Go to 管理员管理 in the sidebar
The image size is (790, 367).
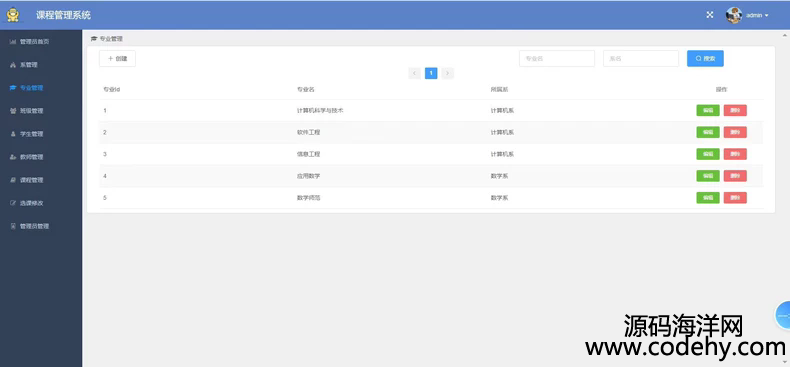pos(34,226)
